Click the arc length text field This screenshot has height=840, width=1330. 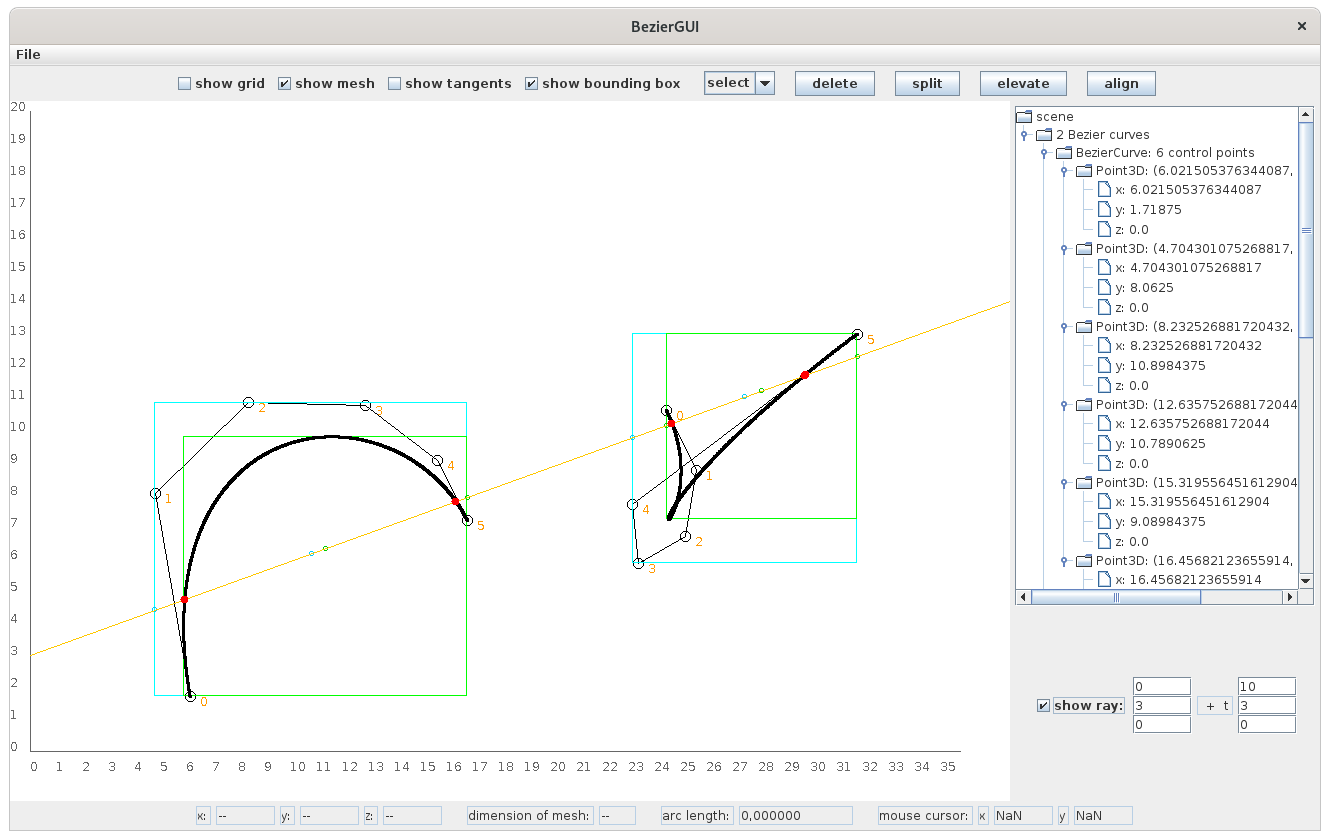click(x=795, y=816)
